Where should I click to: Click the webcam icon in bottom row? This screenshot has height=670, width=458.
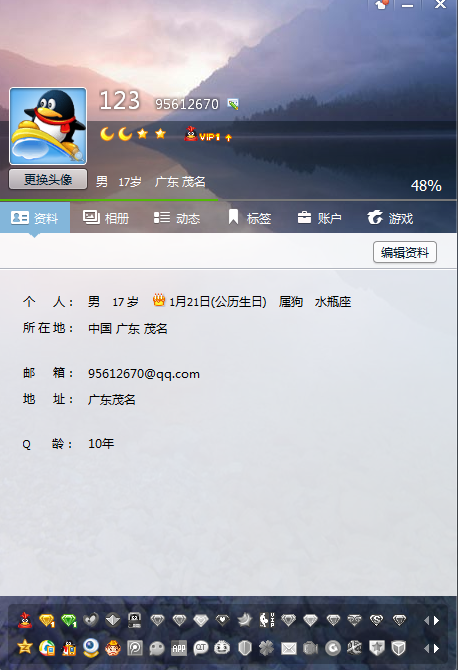click(91, 648)
